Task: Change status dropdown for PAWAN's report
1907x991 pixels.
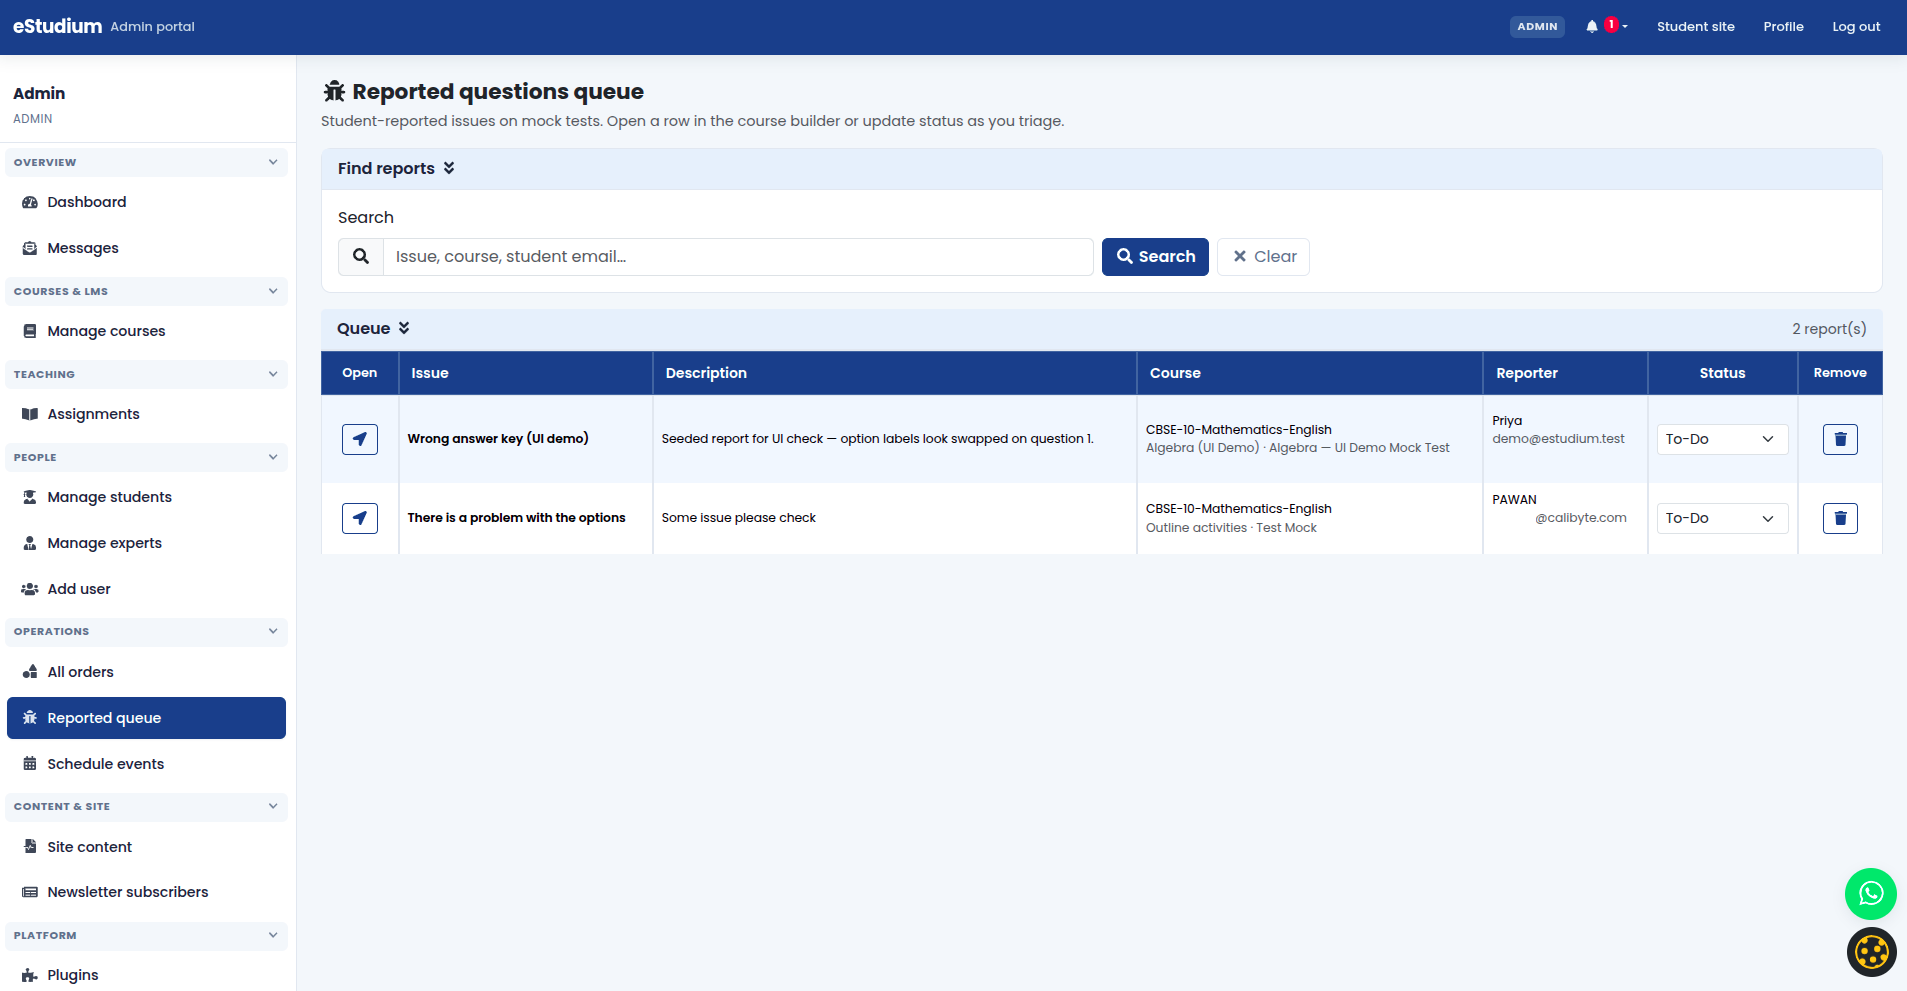Action: pos(1722,518)
